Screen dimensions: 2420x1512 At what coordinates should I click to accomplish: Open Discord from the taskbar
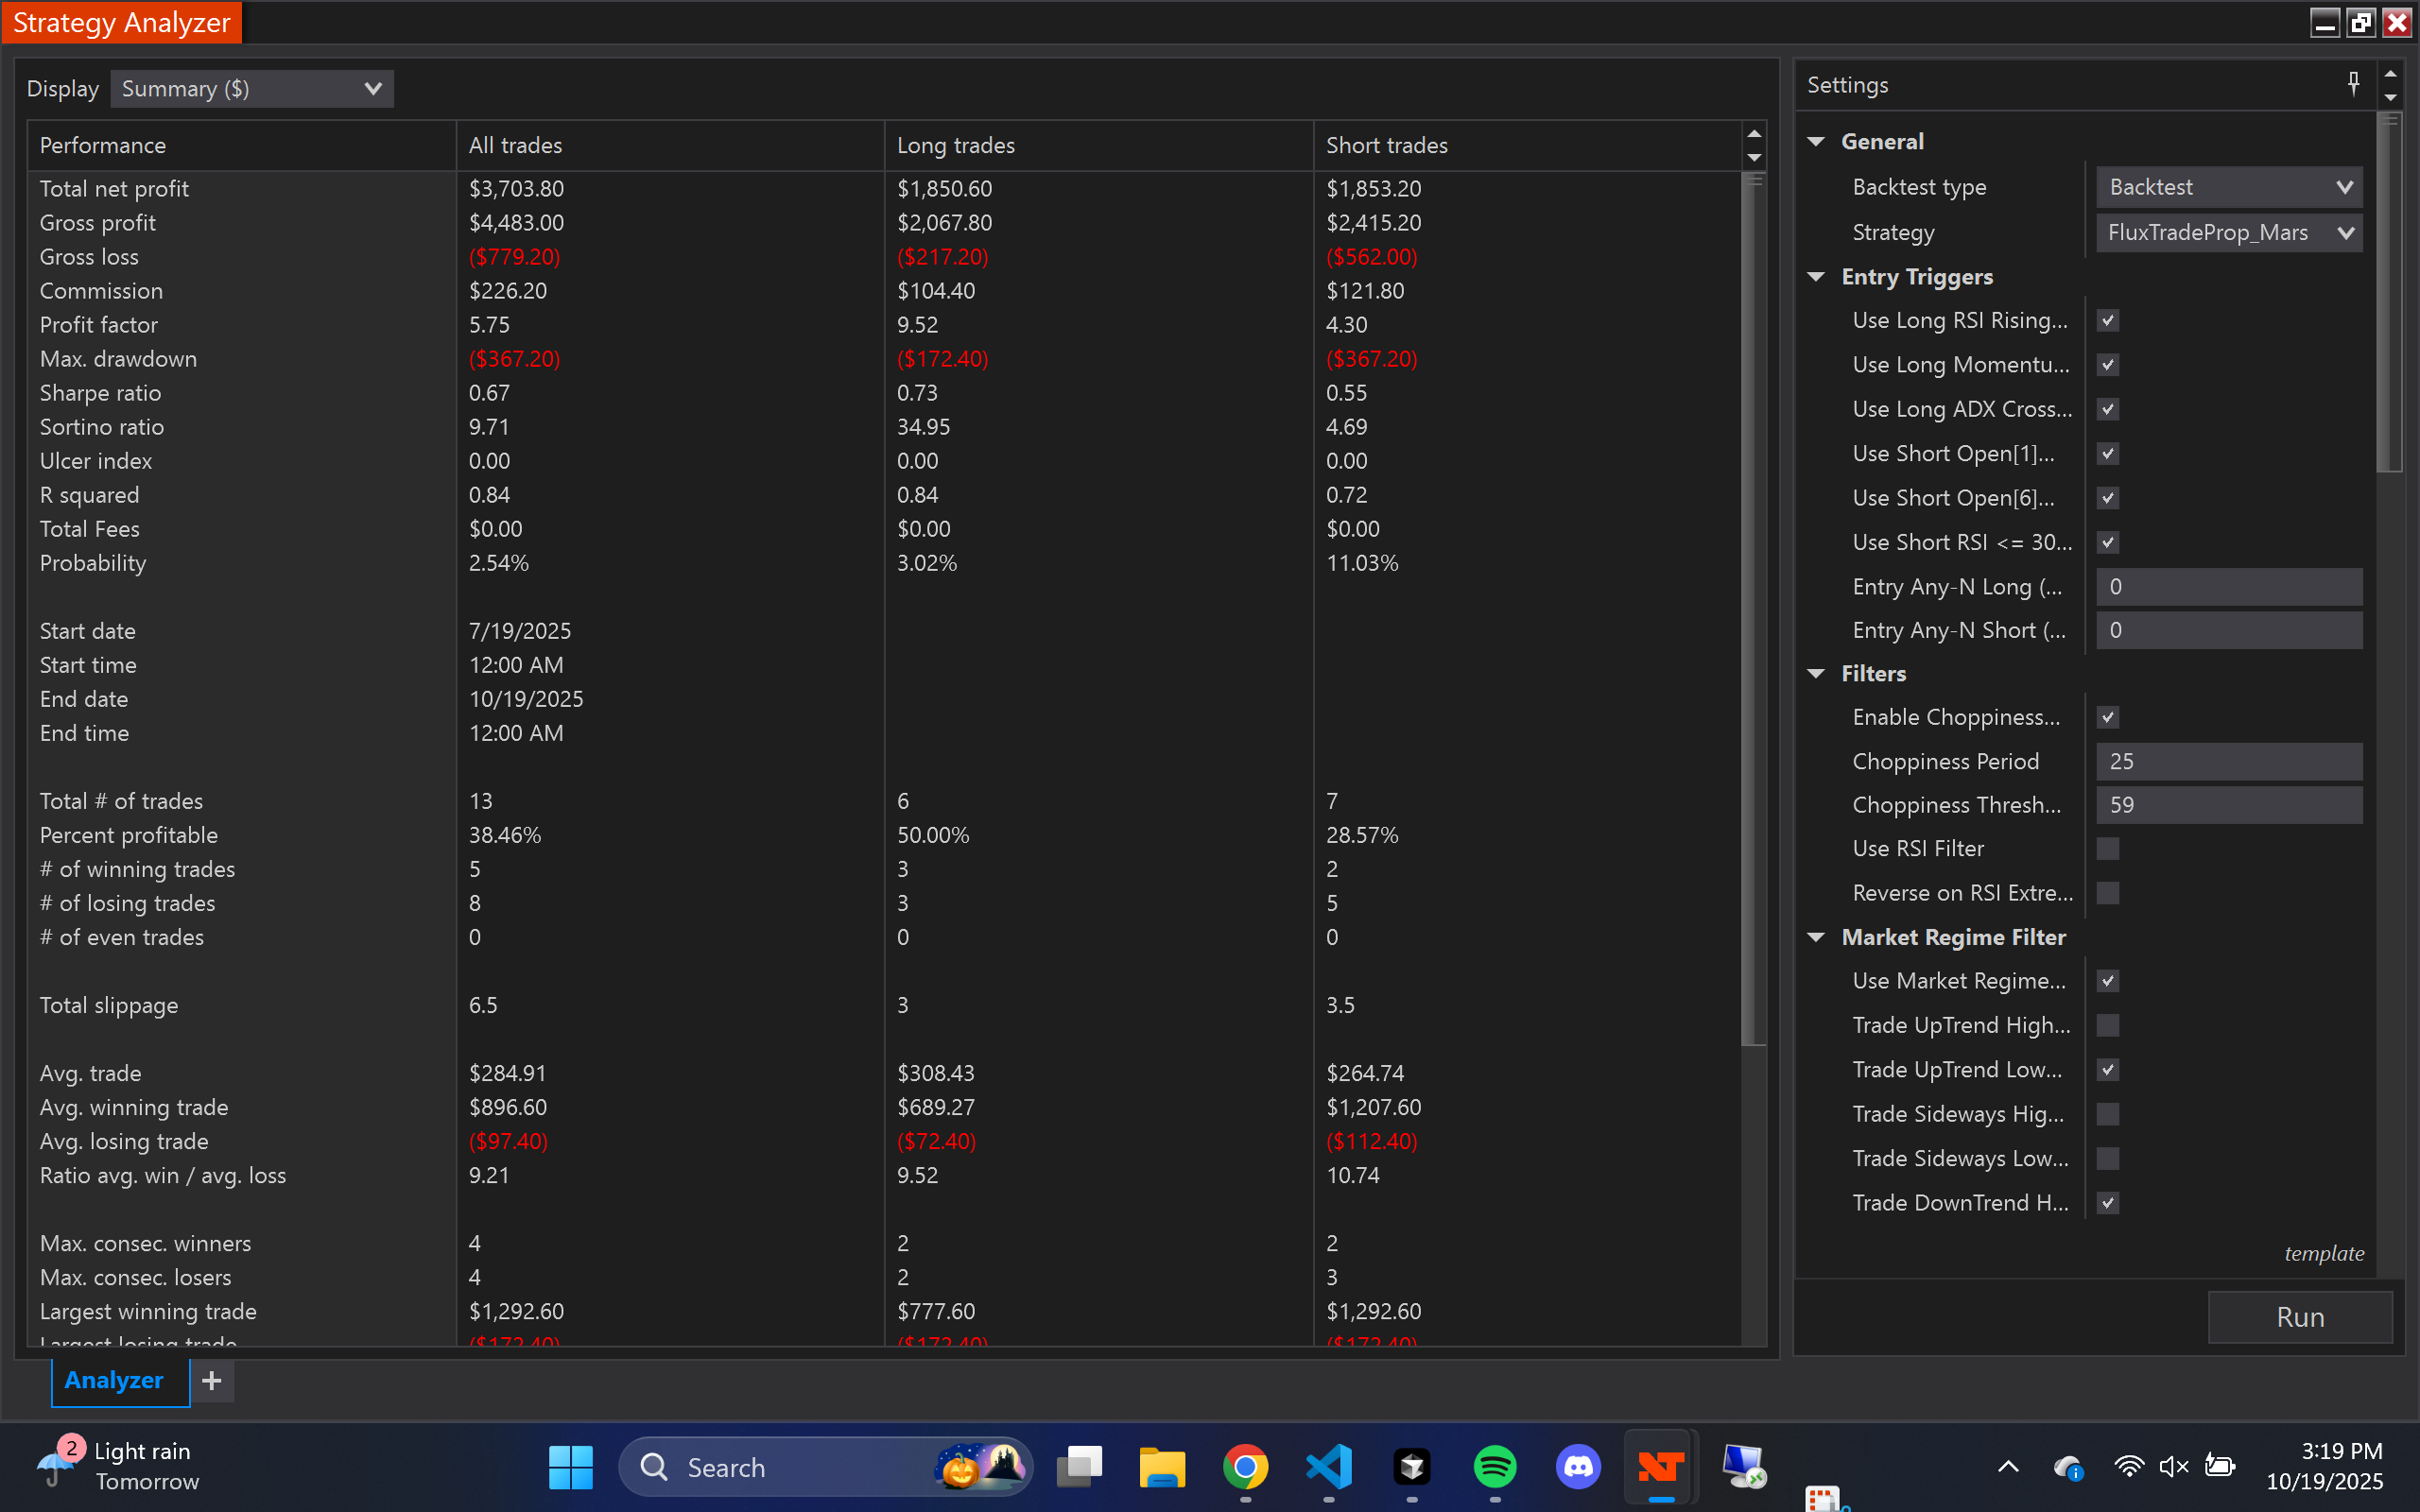(1577, 1466)
